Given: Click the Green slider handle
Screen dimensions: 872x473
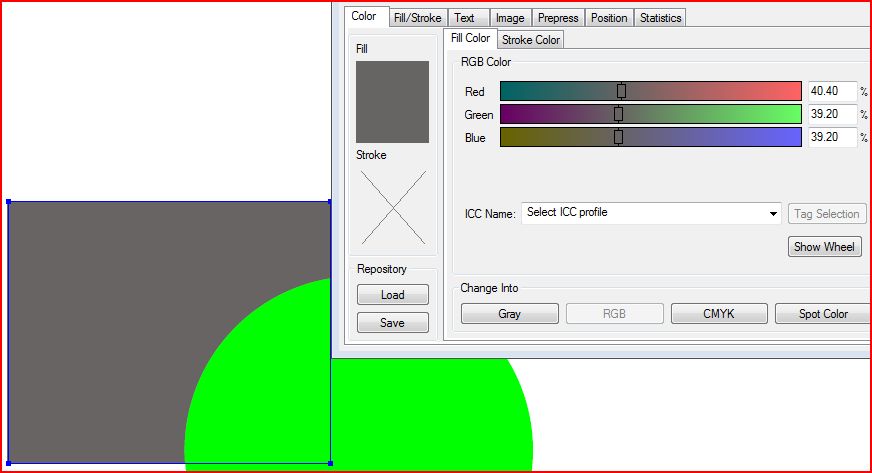Looking at the screenshot, I should [618, 114].
